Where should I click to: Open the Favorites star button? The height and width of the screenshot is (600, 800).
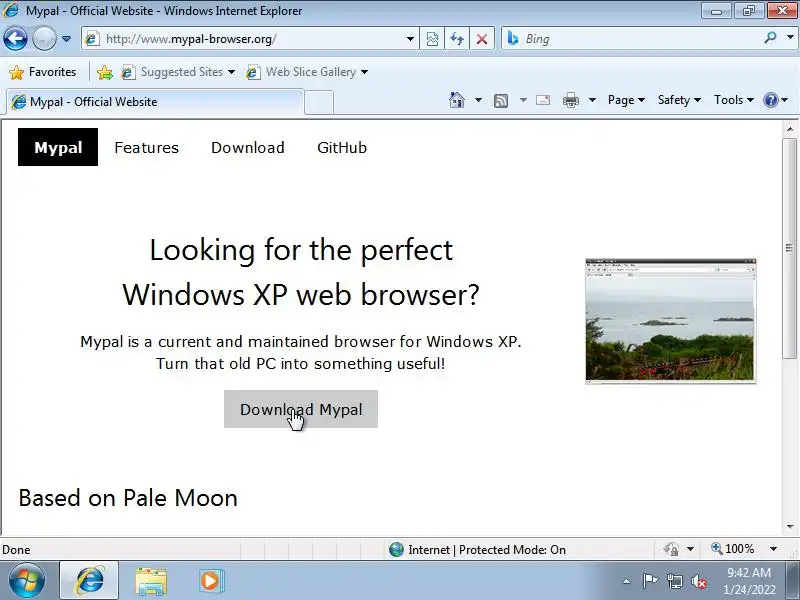point(43,72)
